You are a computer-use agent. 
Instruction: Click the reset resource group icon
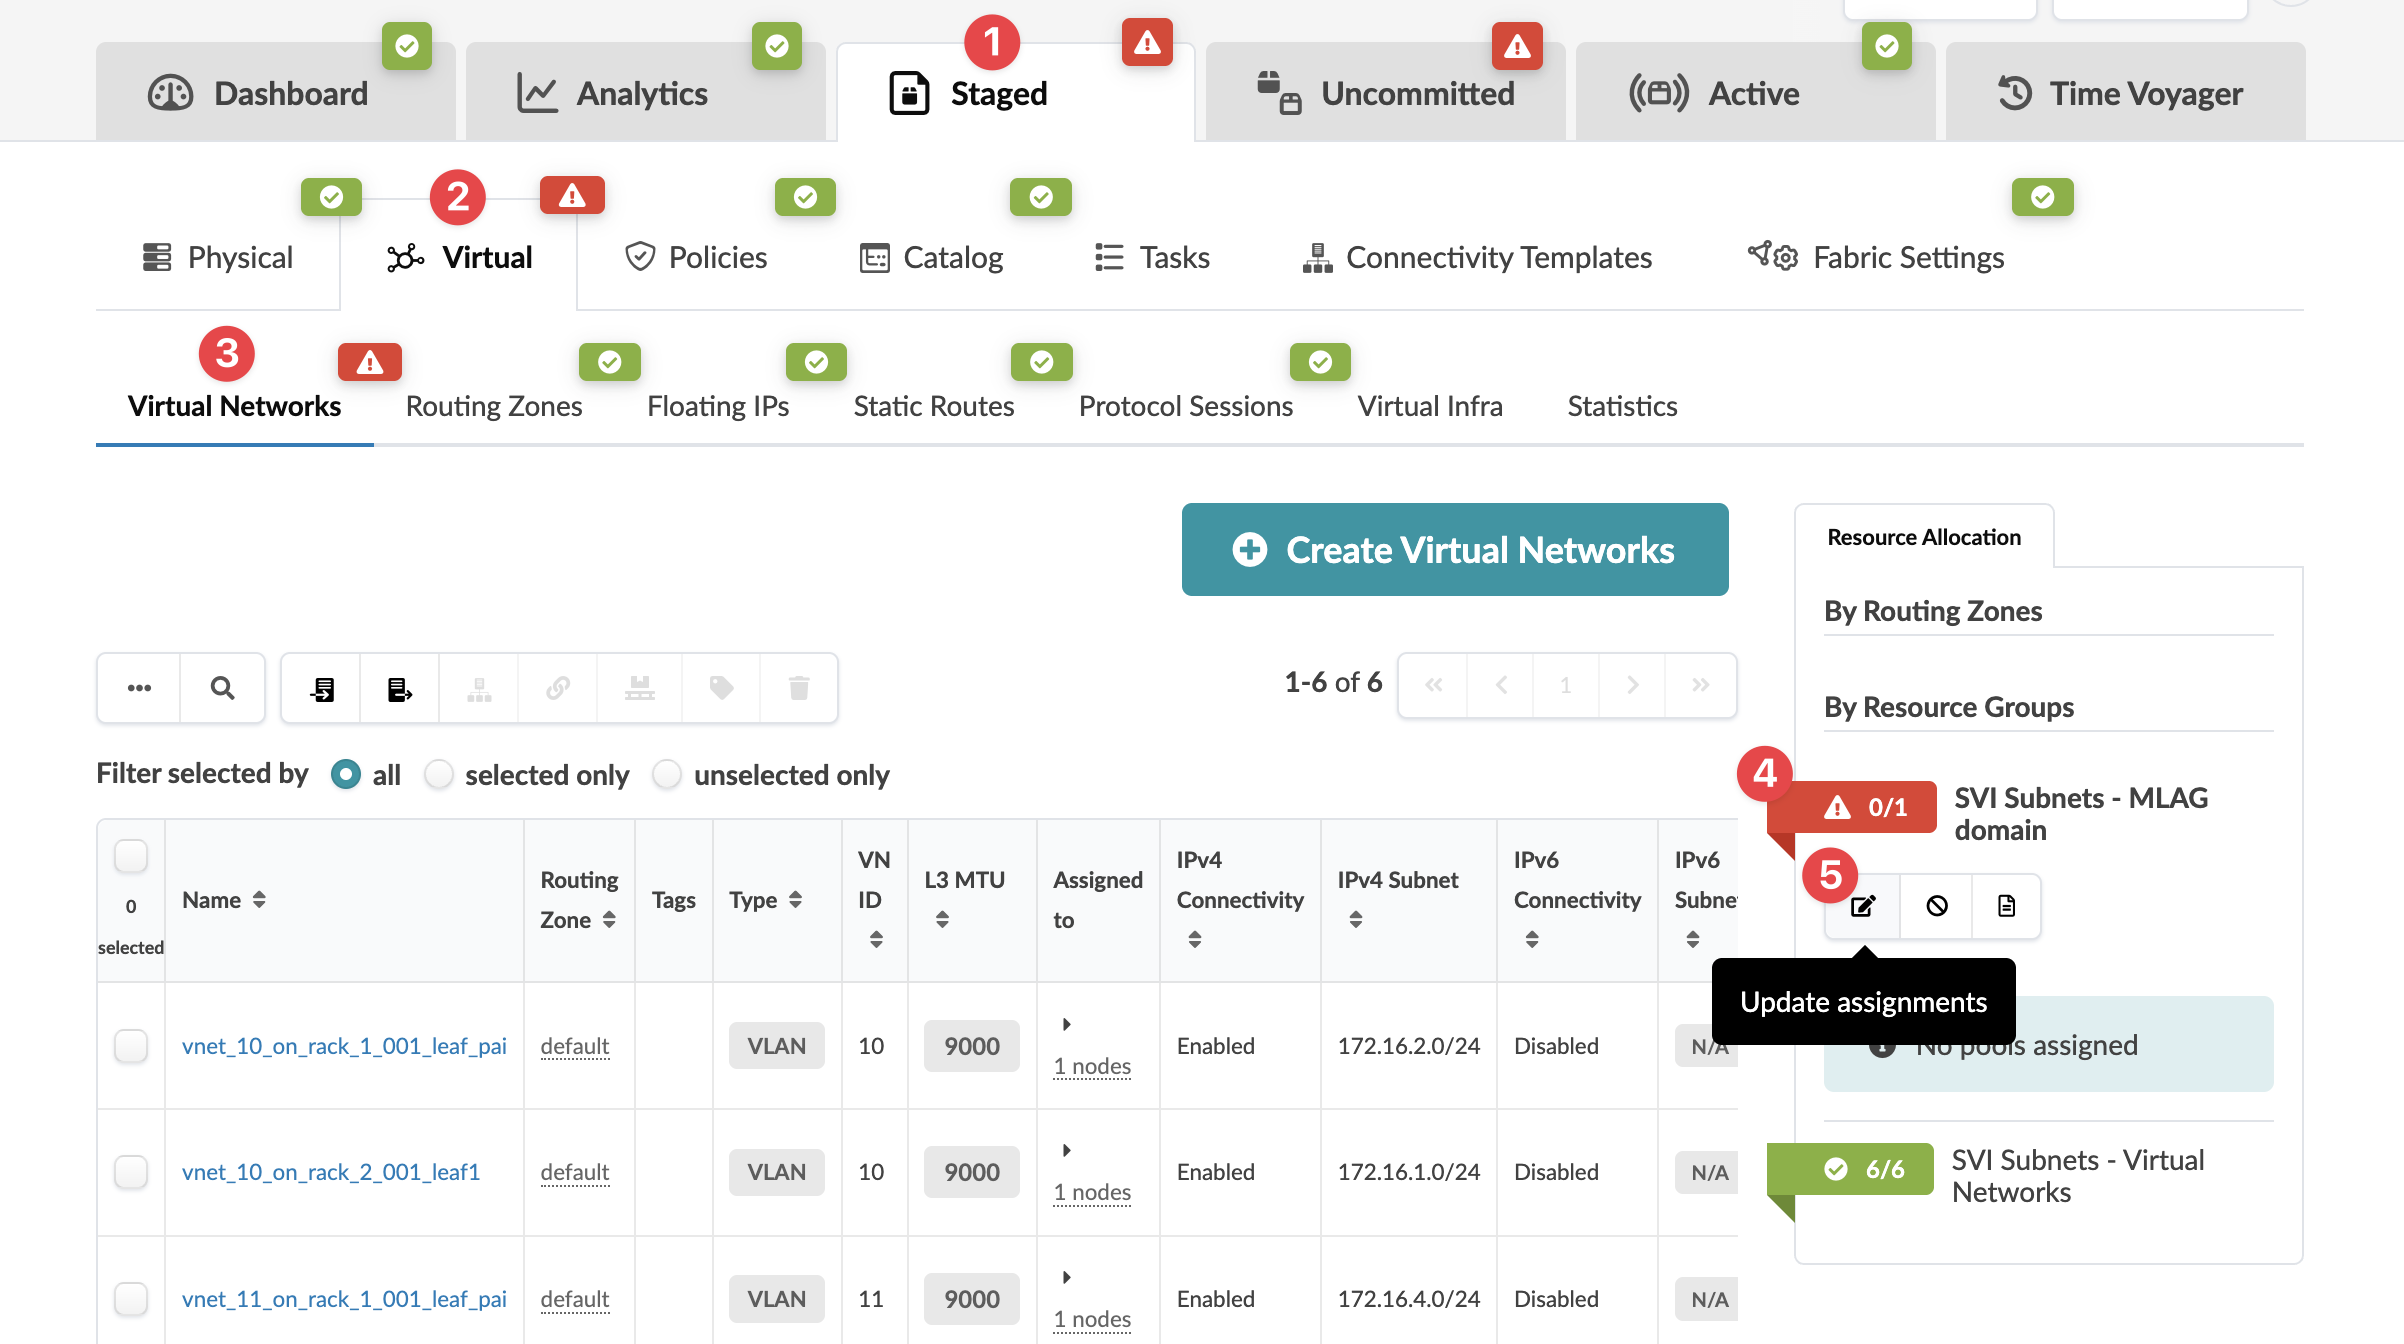click(x=1937, y=906)
